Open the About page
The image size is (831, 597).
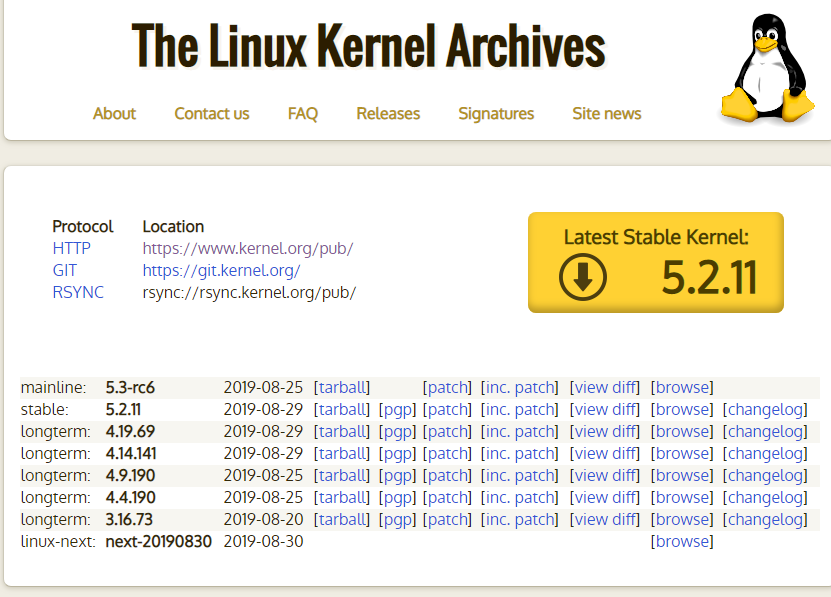(114, 113)
